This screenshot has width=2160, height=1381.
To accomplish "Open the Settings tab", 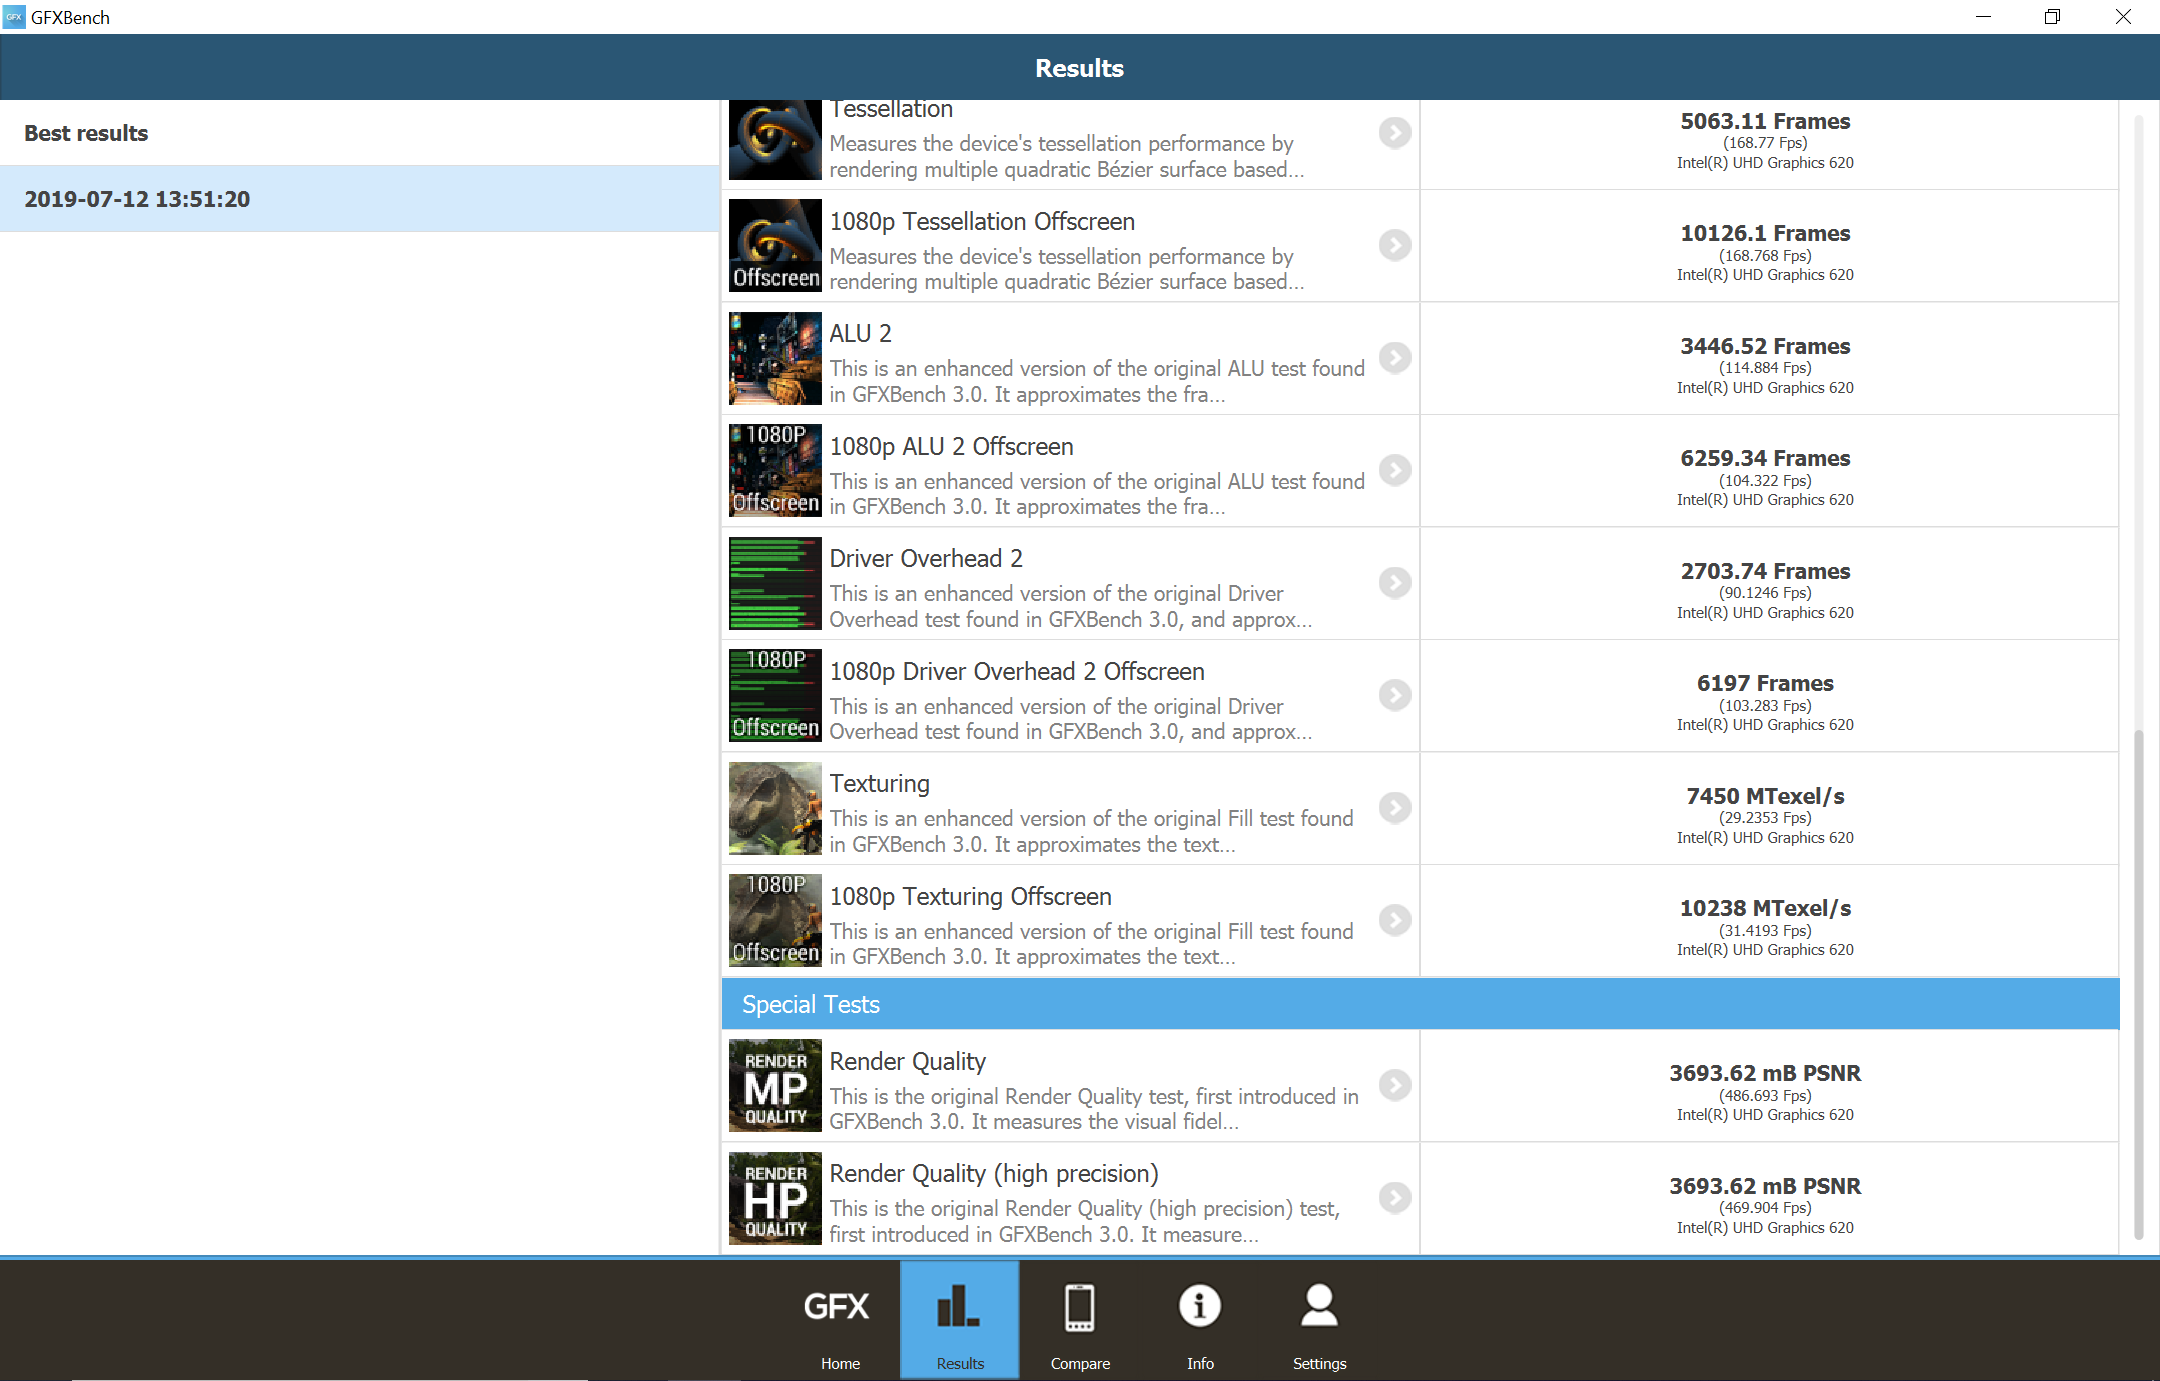I will [x=1319, y=1320].
